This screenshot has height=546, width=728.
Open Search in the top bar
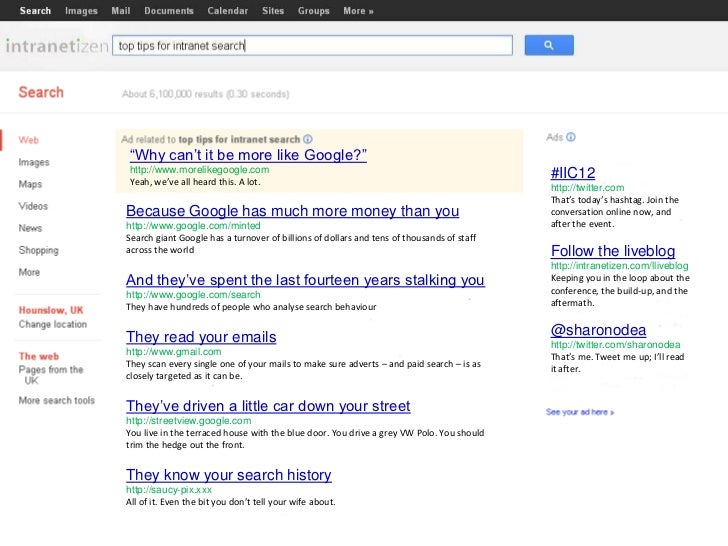tap(35, 11)
